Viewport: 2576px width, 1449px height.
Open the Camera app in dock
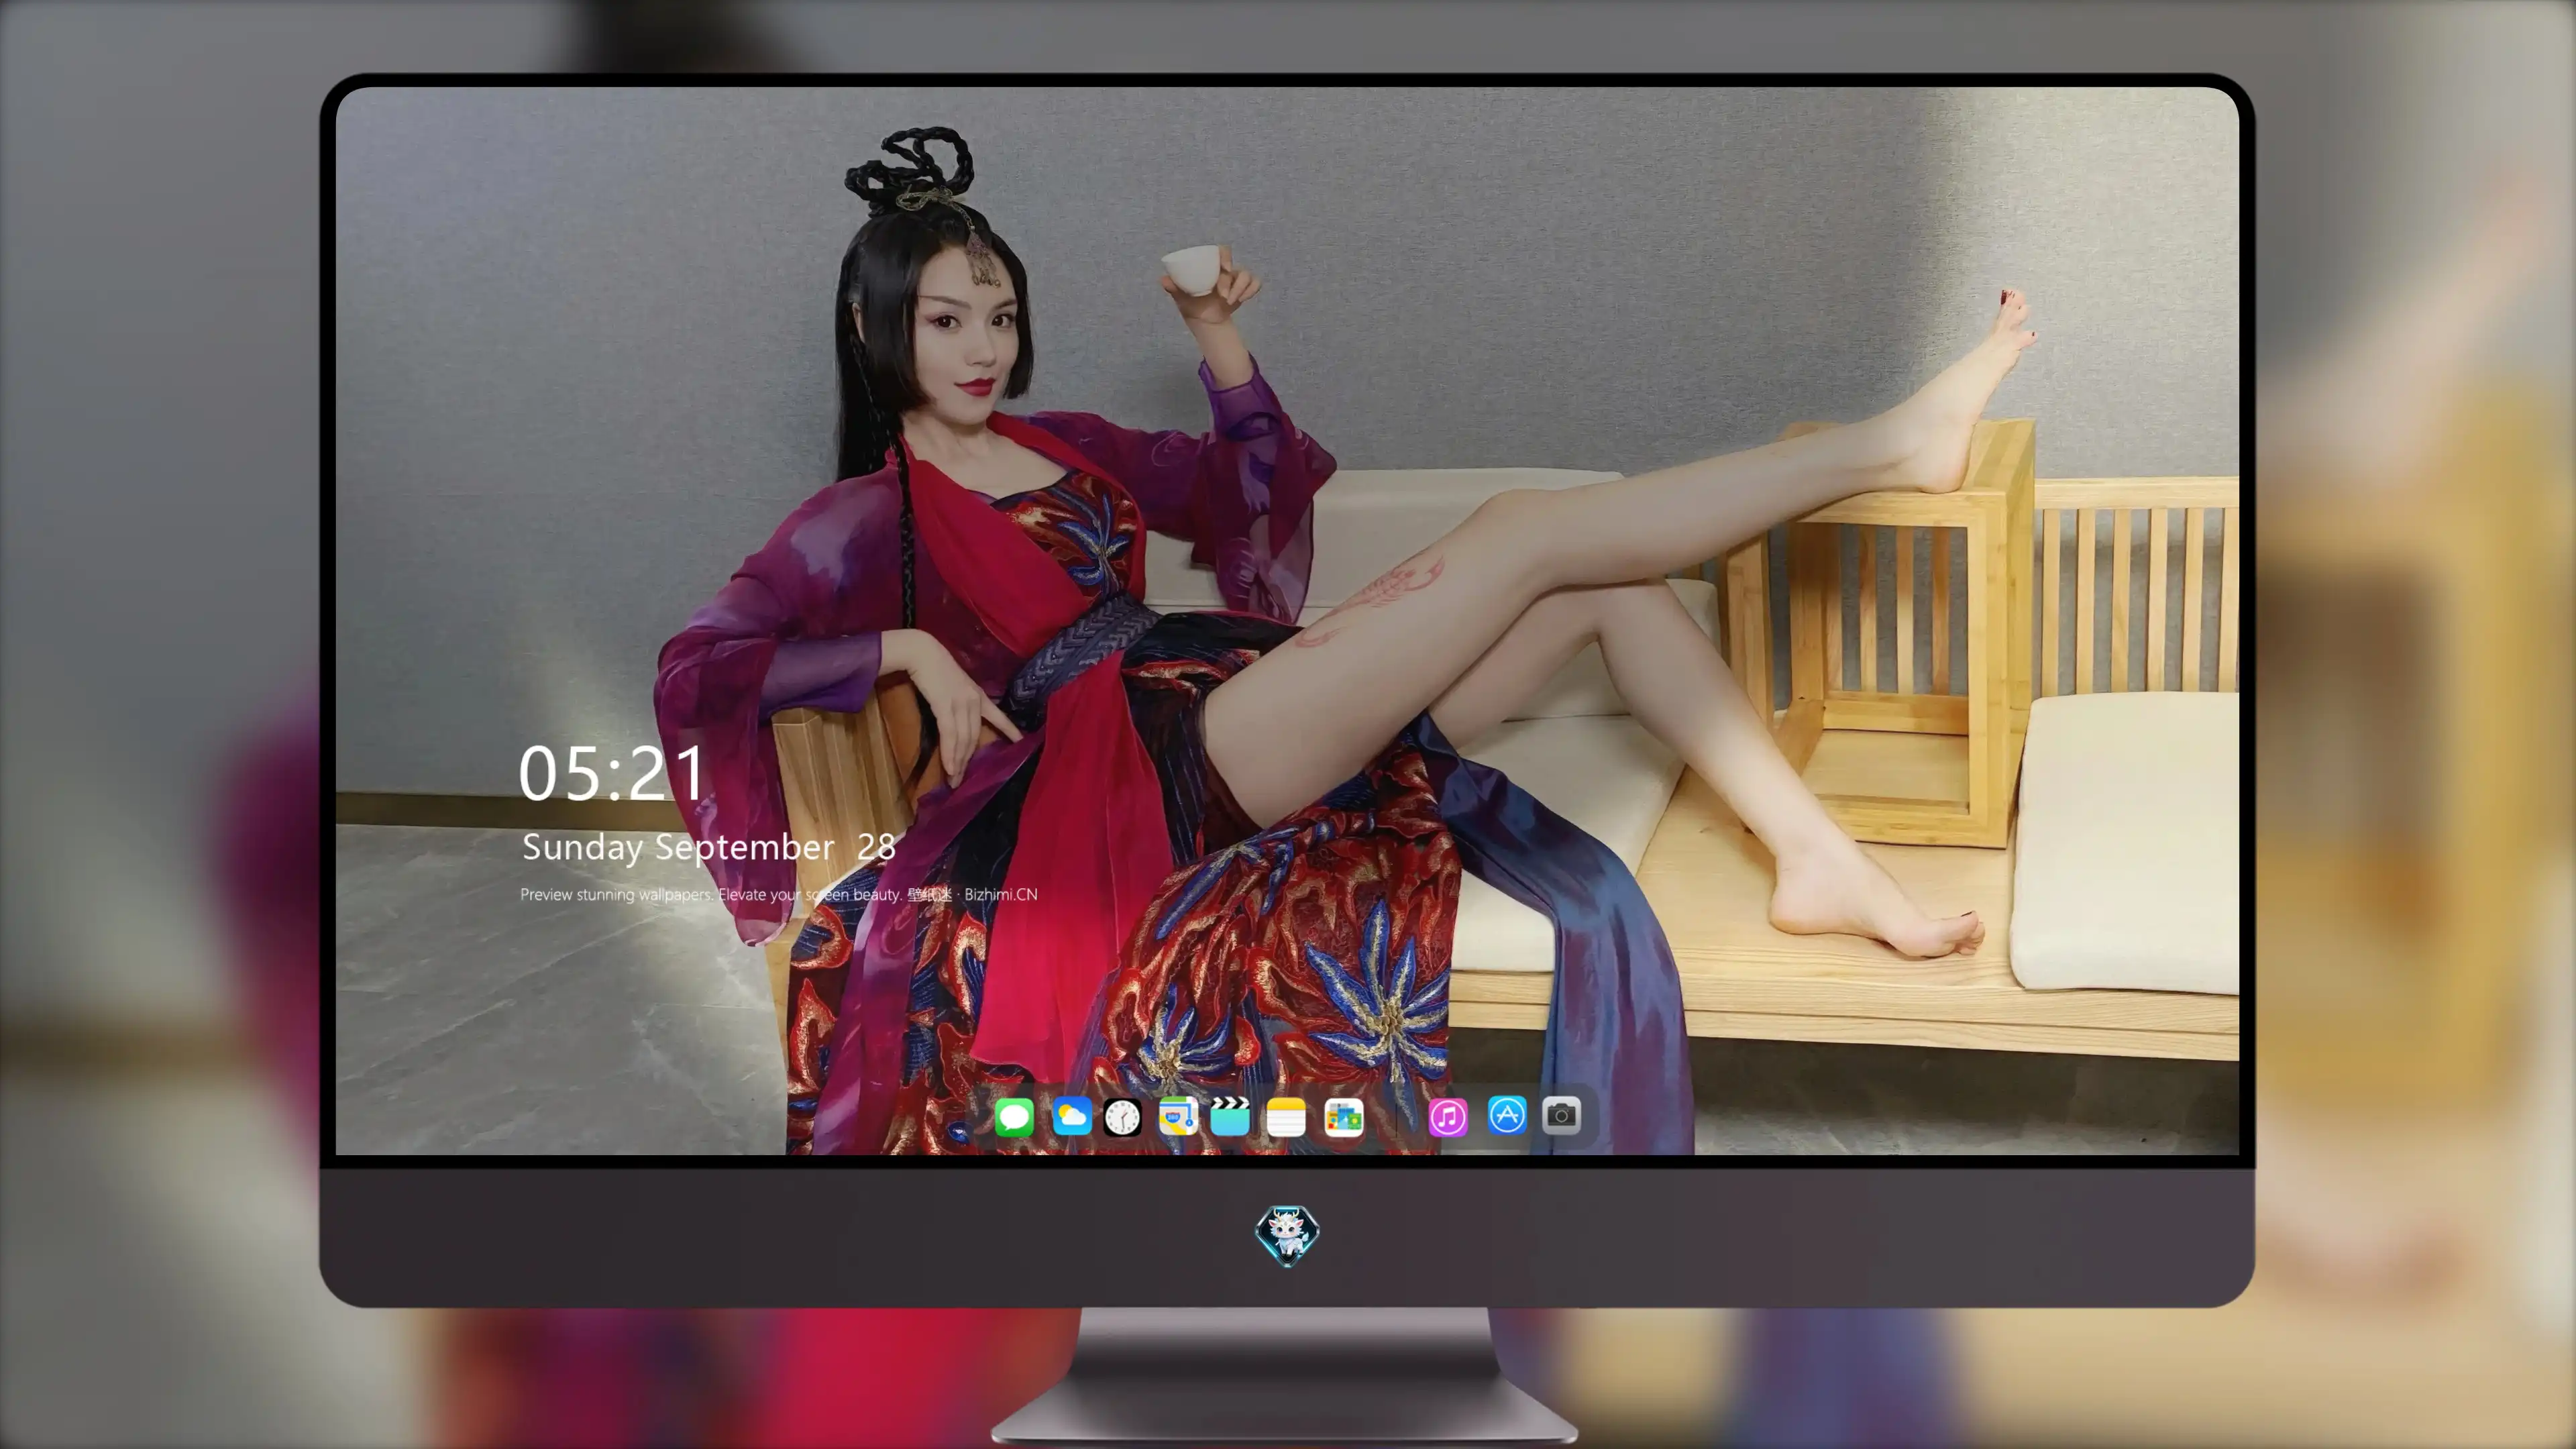click(x=1561, y=1115)
